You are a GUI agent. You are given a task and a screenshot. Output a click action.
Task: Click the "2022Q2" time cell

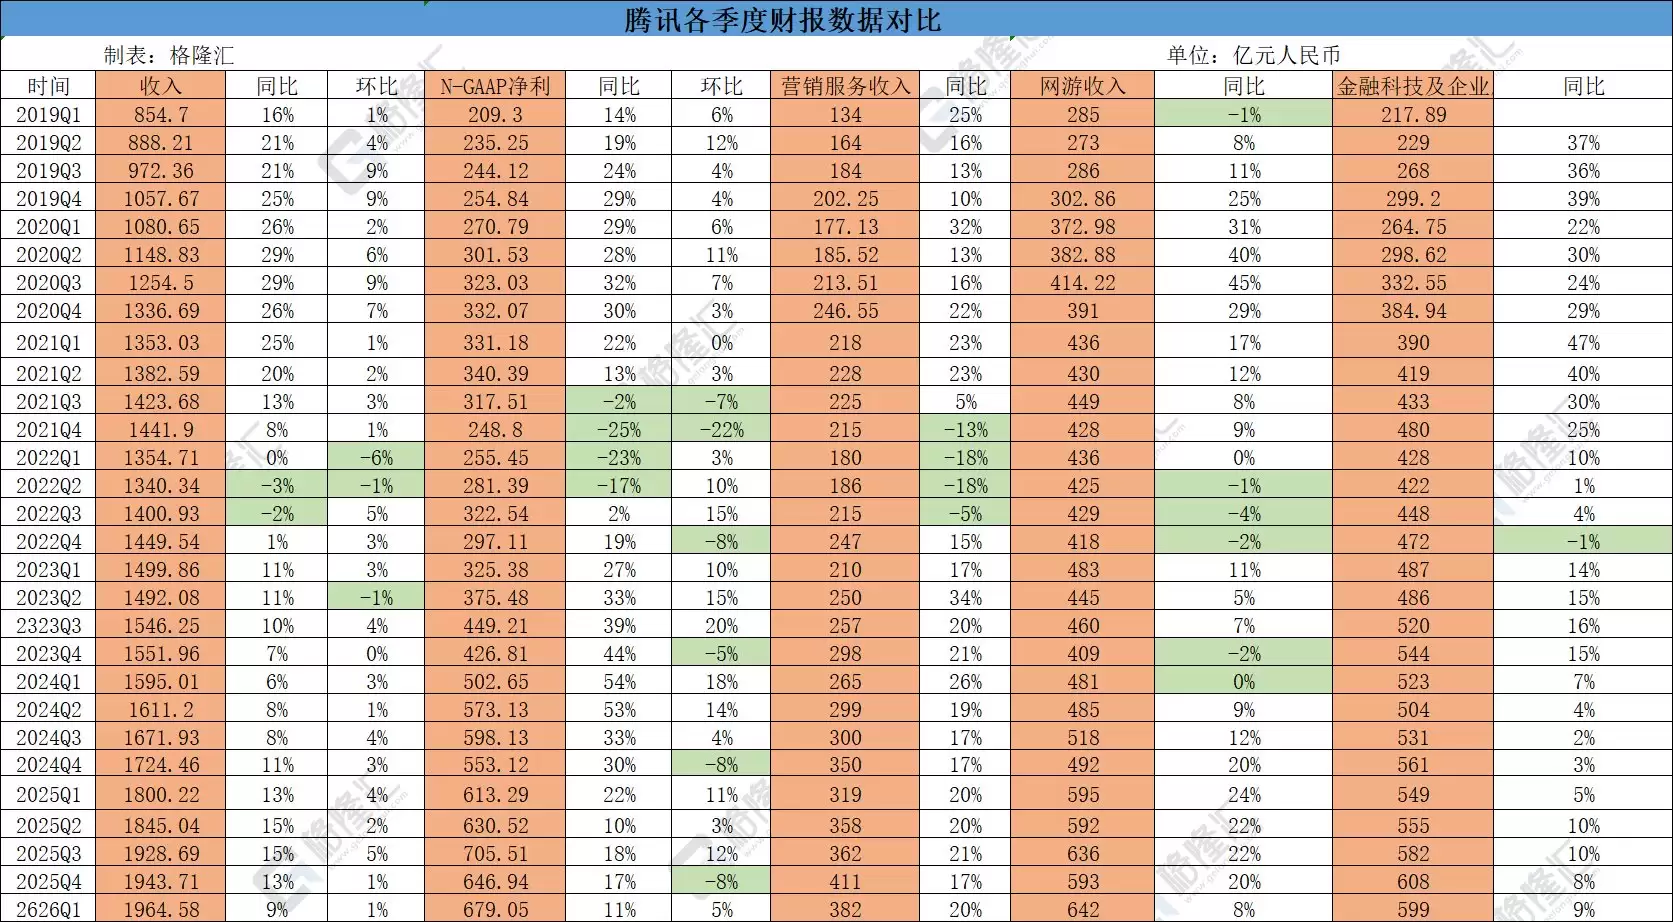(49, 486)
